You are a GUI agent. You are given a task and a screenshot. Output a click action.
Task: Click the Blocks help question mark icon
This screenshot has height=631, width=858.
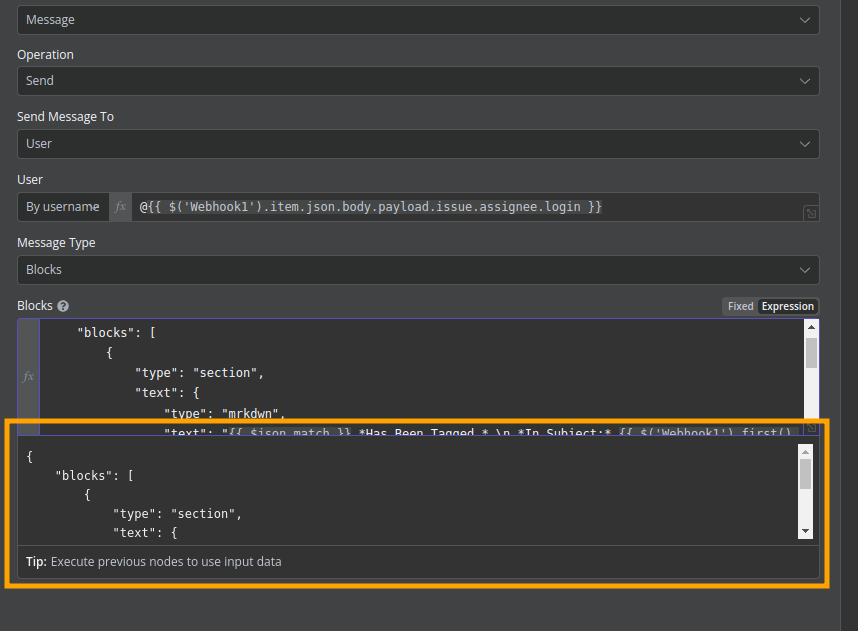63,306
